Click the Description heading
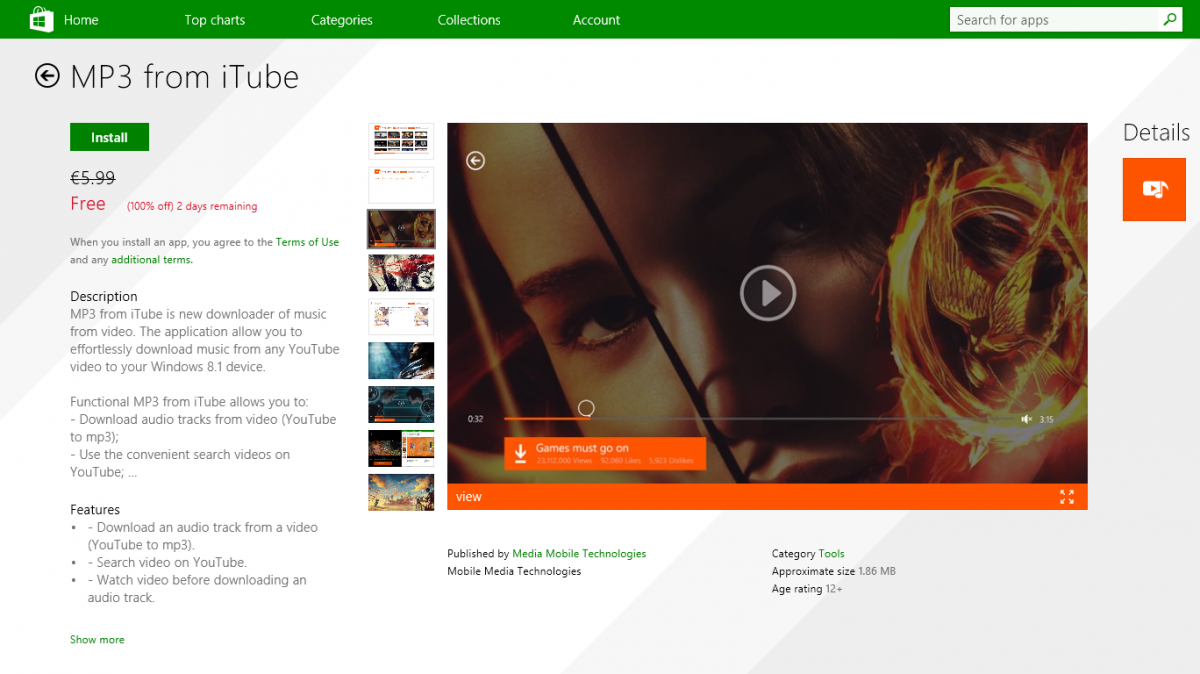Image resolution: width=1200 pixels, height=674 pixels. [x=104, y=297]
